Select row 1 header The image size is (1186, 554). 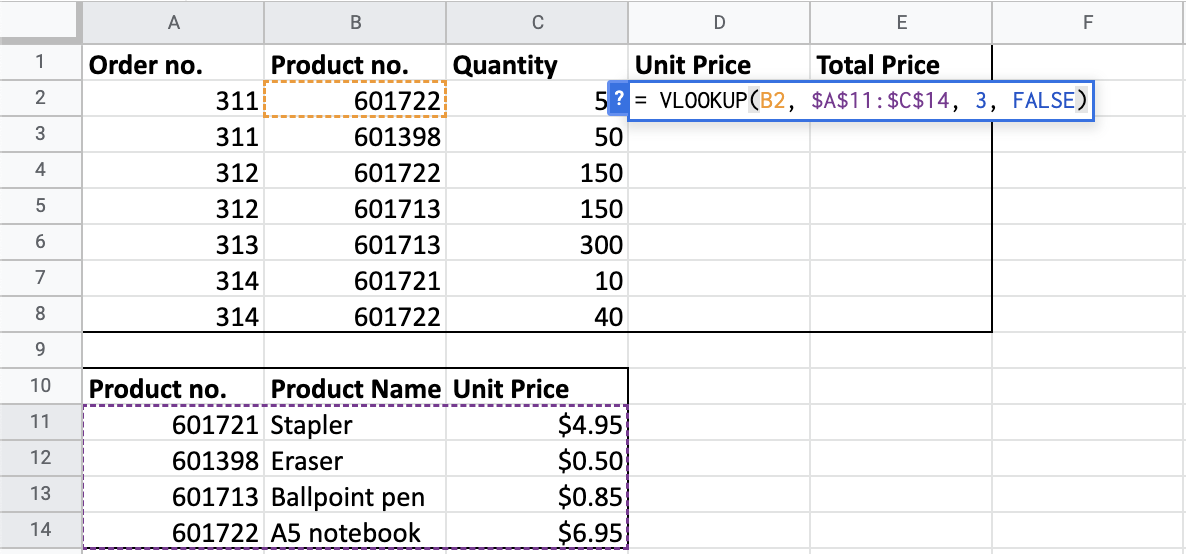pos(40,62)
